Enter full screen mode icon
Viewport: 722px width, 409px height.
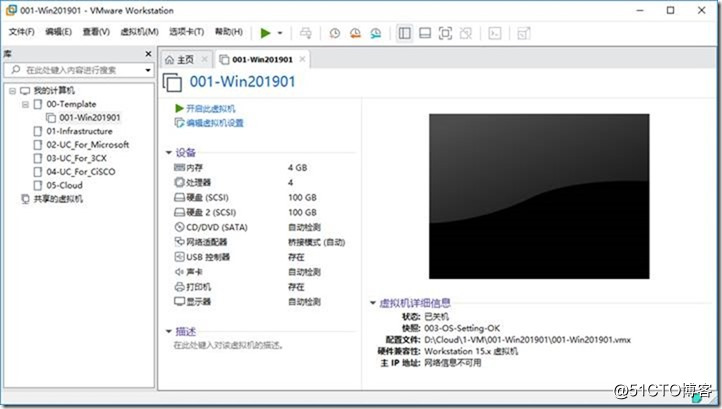445,33
